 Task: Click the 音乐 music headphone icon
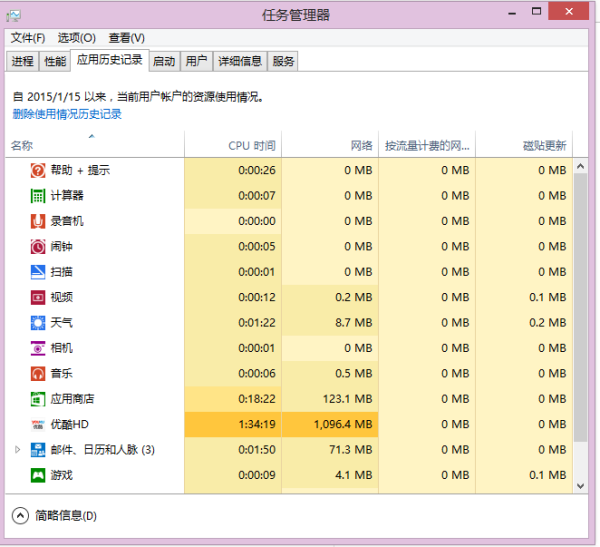38,374
